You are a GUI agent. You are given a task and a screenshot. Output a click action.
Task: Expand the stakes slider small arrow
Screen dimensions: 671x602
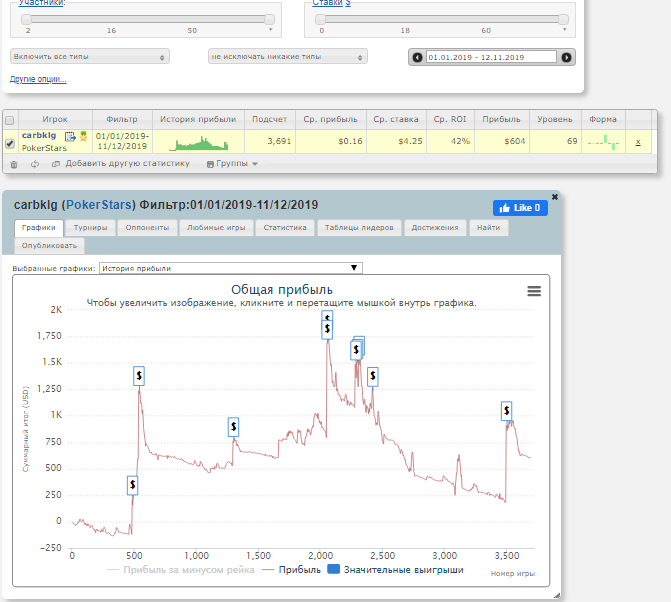564,30
